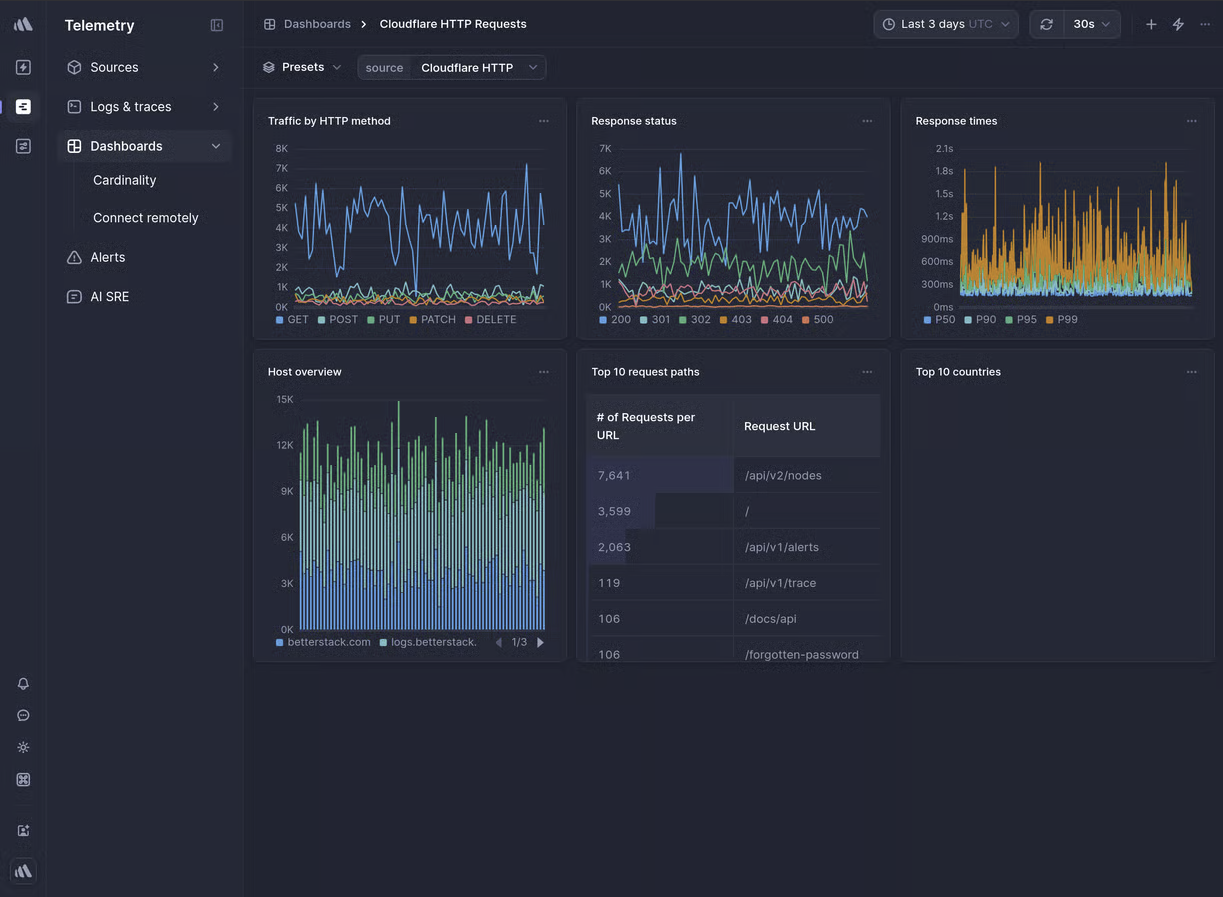Click the add panel plus icon
This screenshot has width=1223, height=897.
coord(1151,23)
